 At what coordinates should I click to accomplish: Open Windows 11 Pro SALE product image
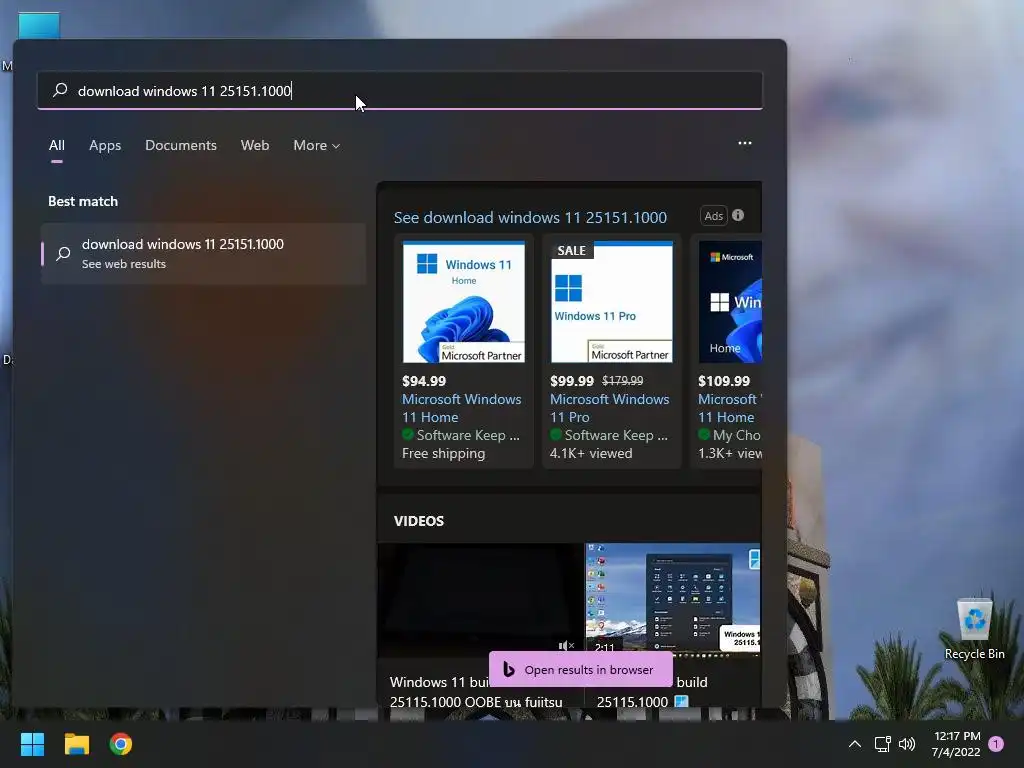(612, 302)
